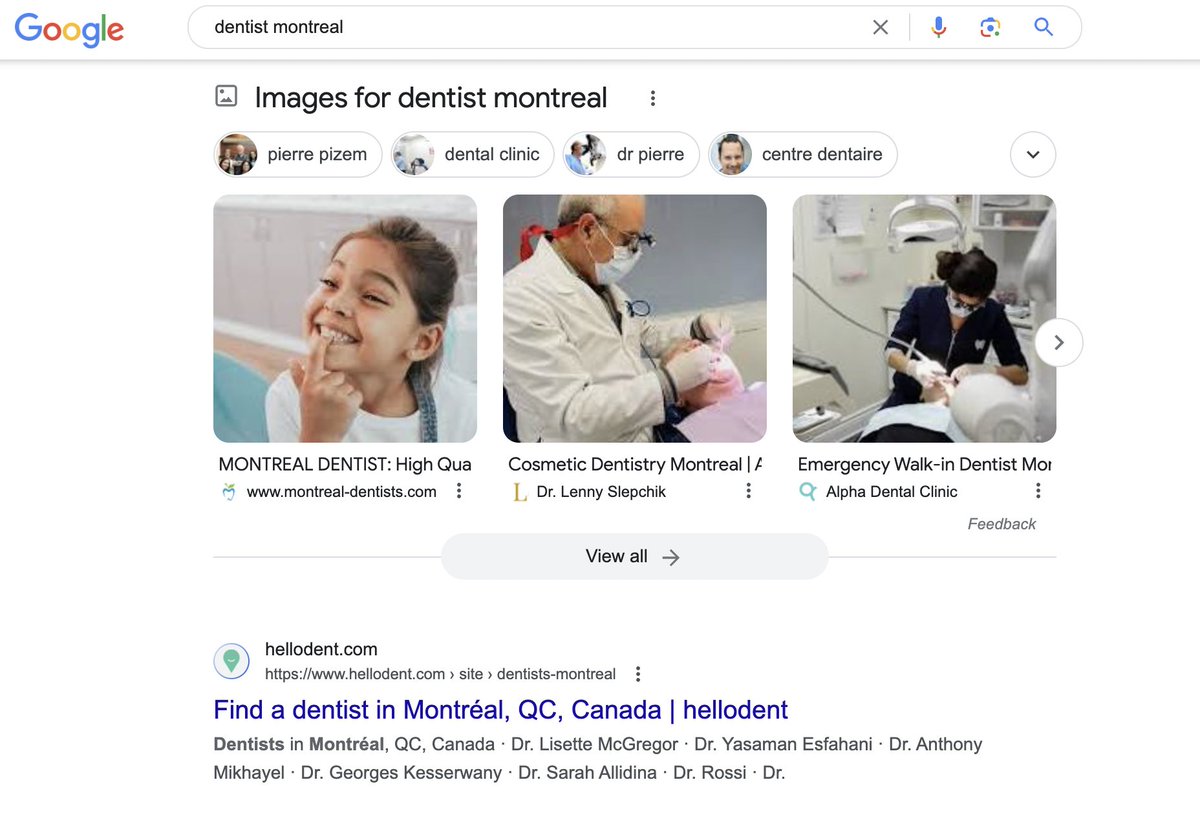Click the magnifying glass search button
This screenshot has width=1200, height=813.
[1043, 28]
